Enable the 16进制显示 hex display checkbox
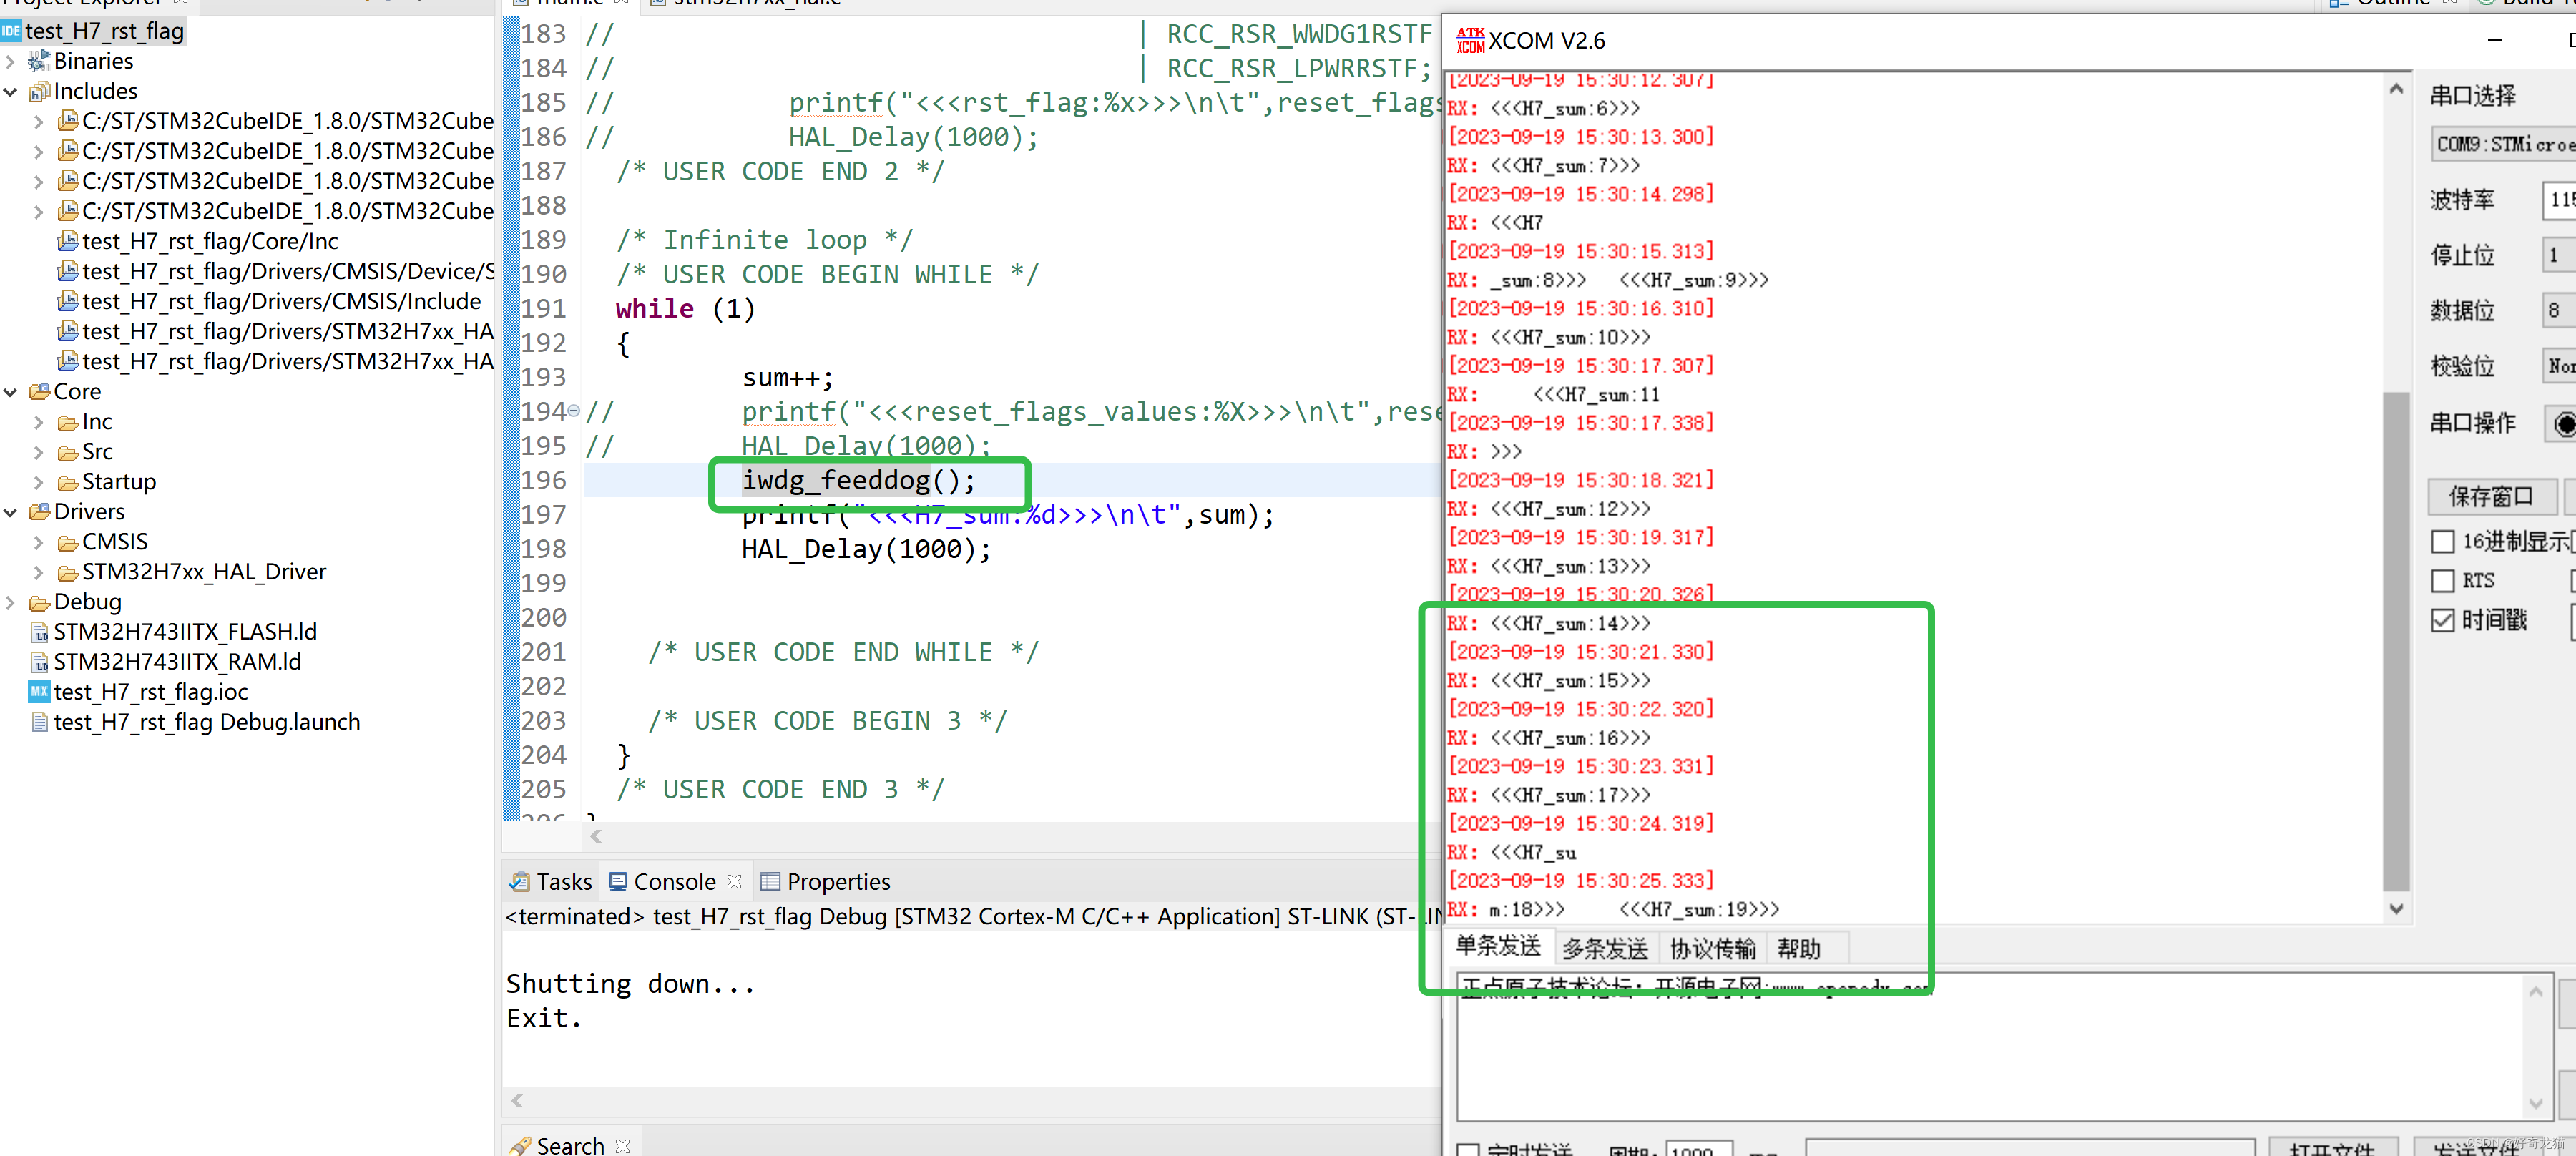The image size is (2576, 1156). click(2443, 542)
